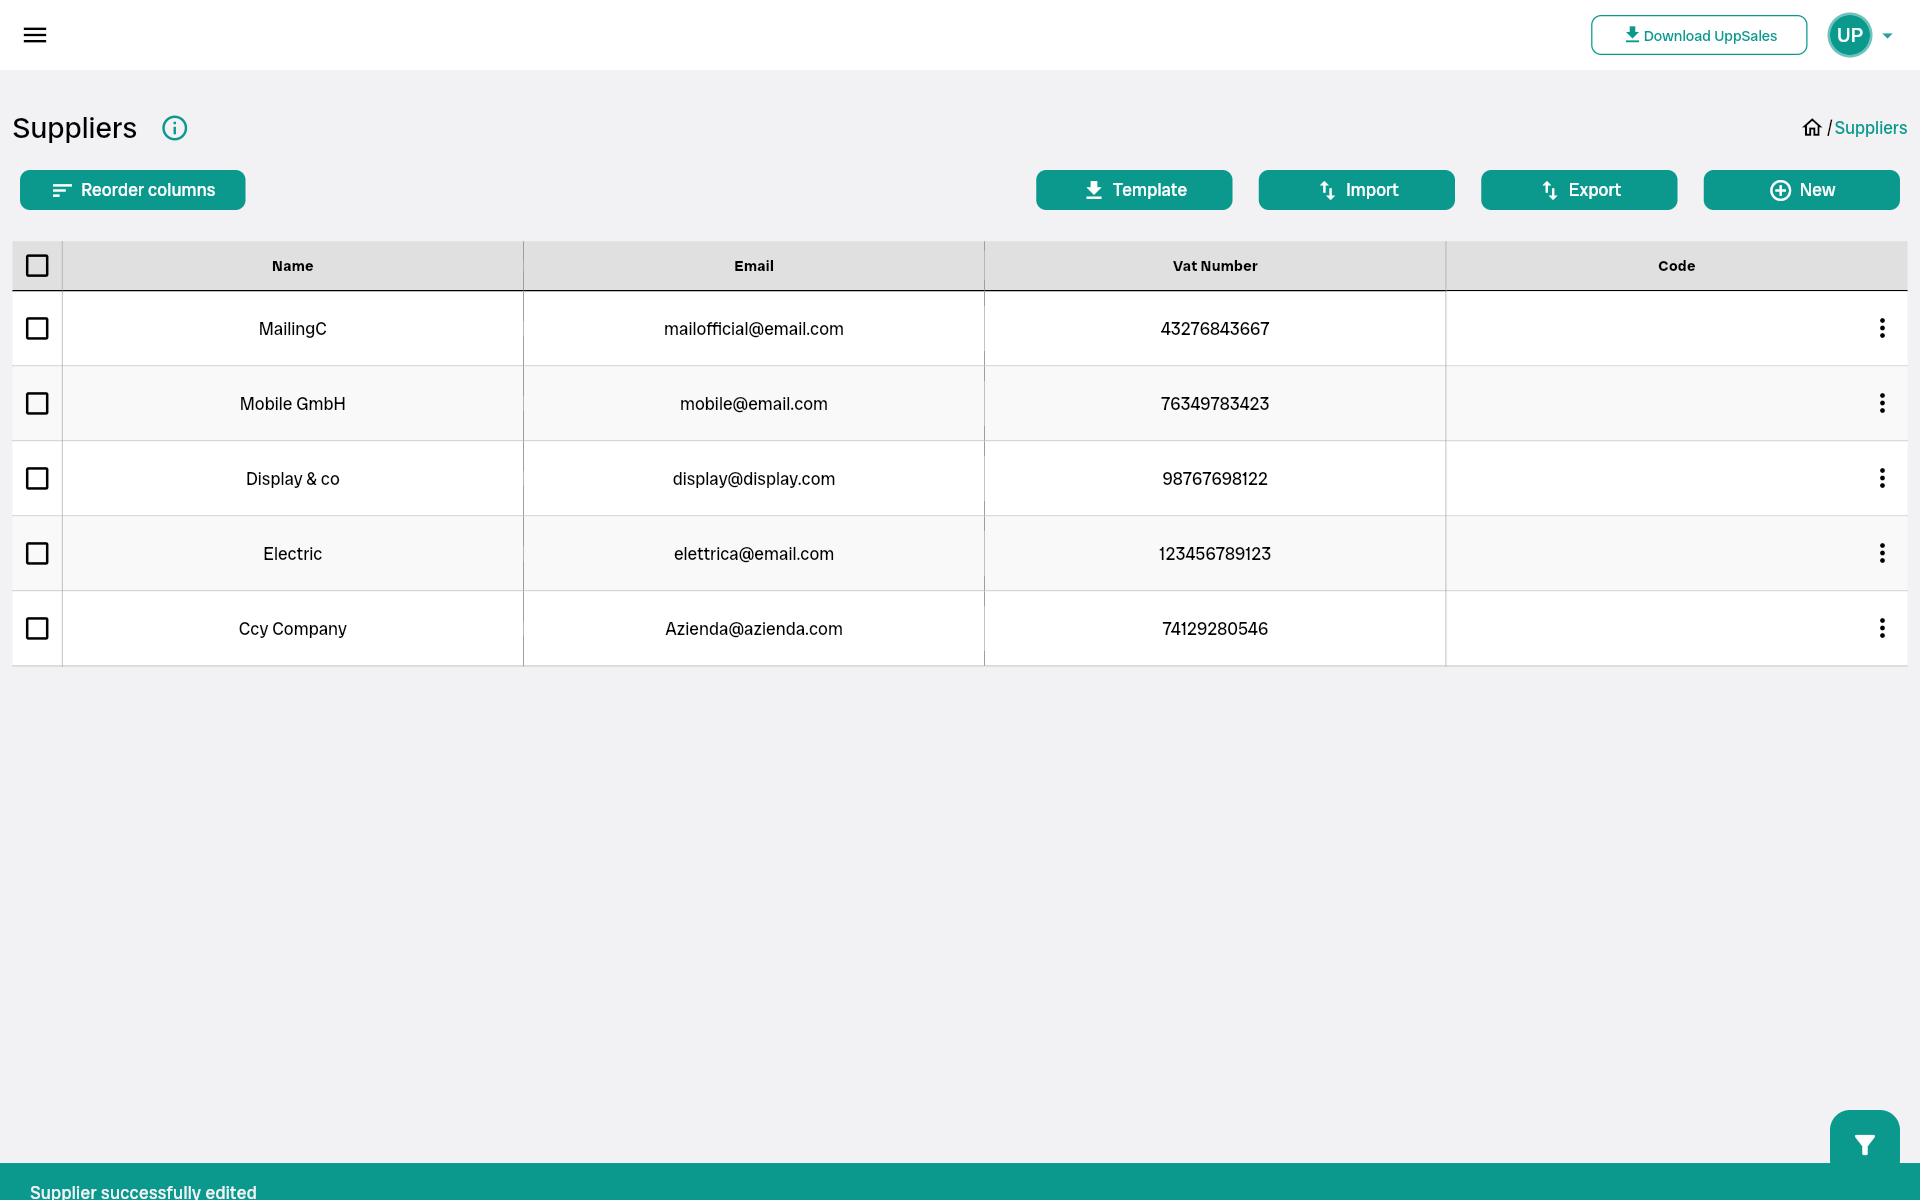Click the New supplier button
The height and width of the screenshot is (1200, 1920).
coord(1801,190)
